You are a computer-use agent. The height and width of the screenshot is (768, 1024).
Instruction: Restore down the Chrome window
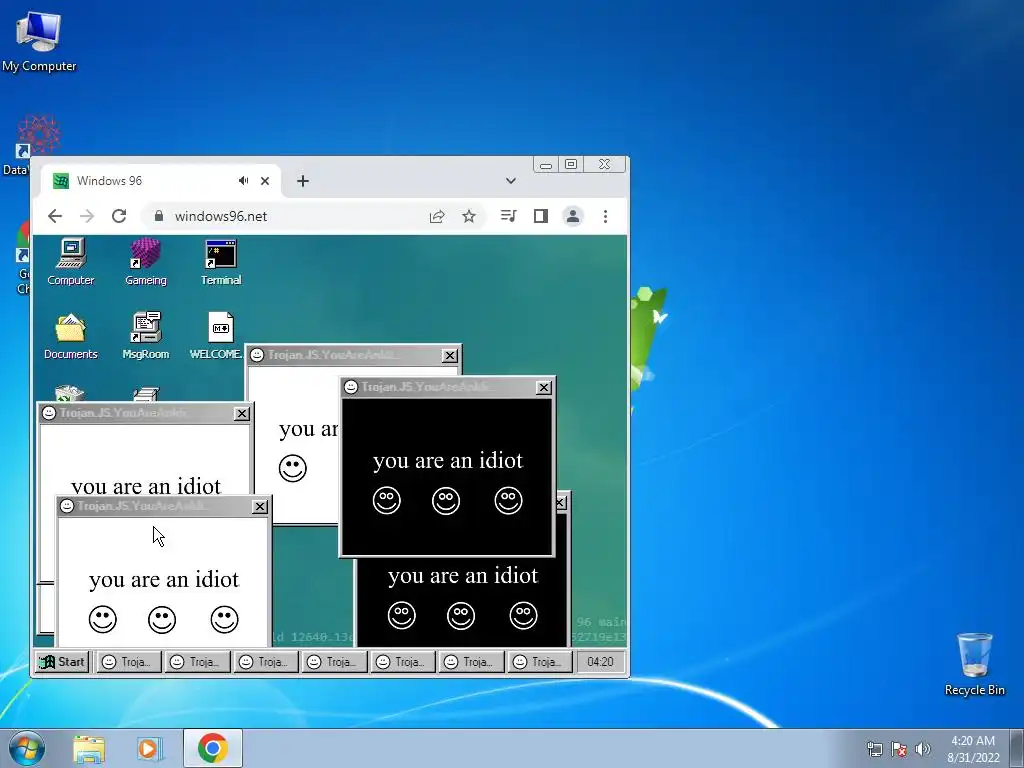(571, 165)
